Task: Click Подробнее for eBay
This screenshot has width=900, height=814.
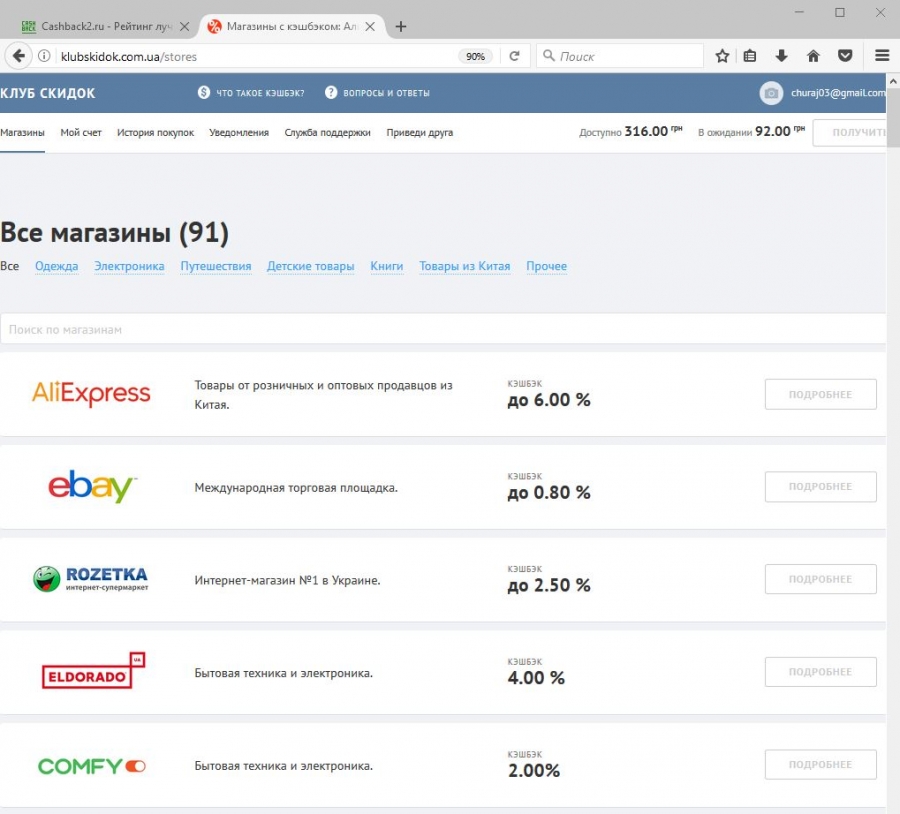Action: [x=820, y=487]
